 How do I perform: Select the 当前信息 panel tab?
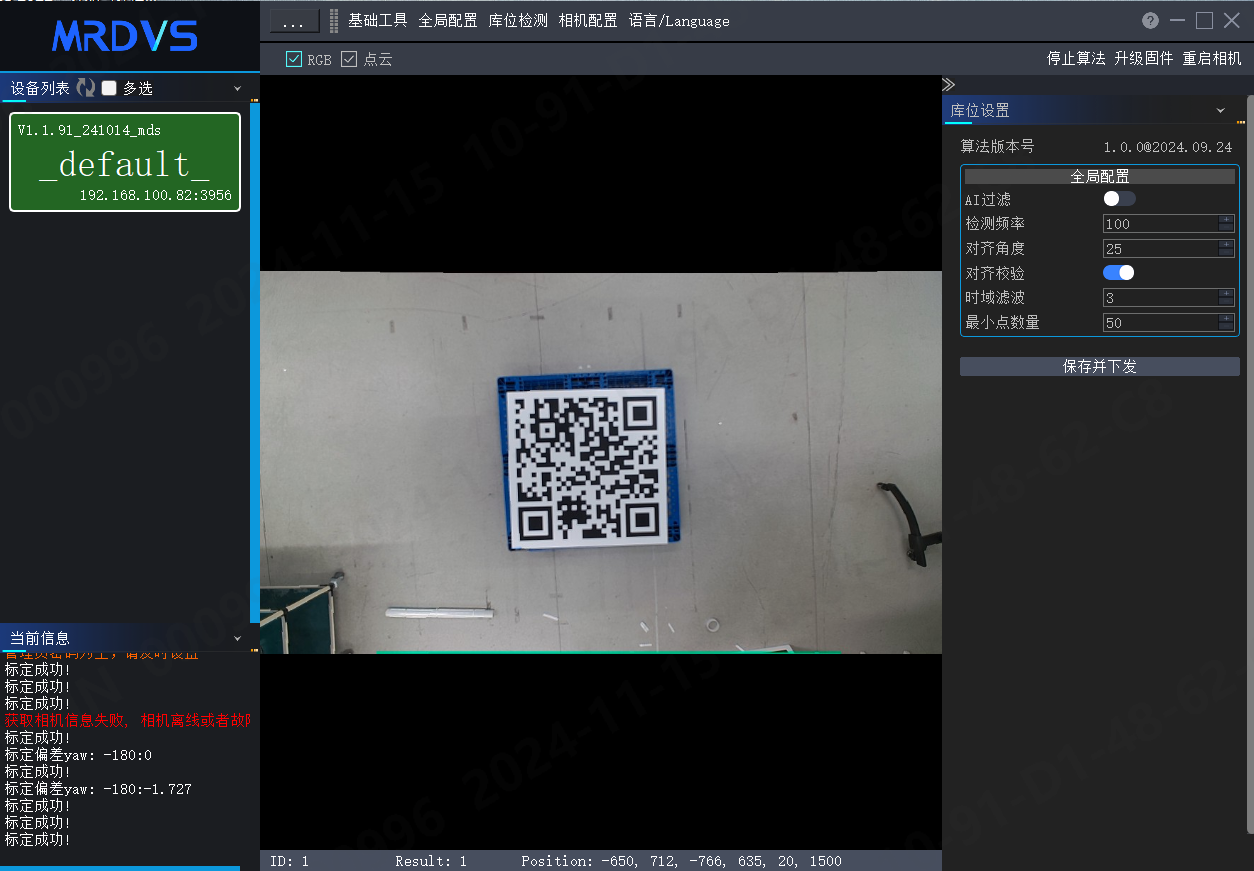point(40,638)
